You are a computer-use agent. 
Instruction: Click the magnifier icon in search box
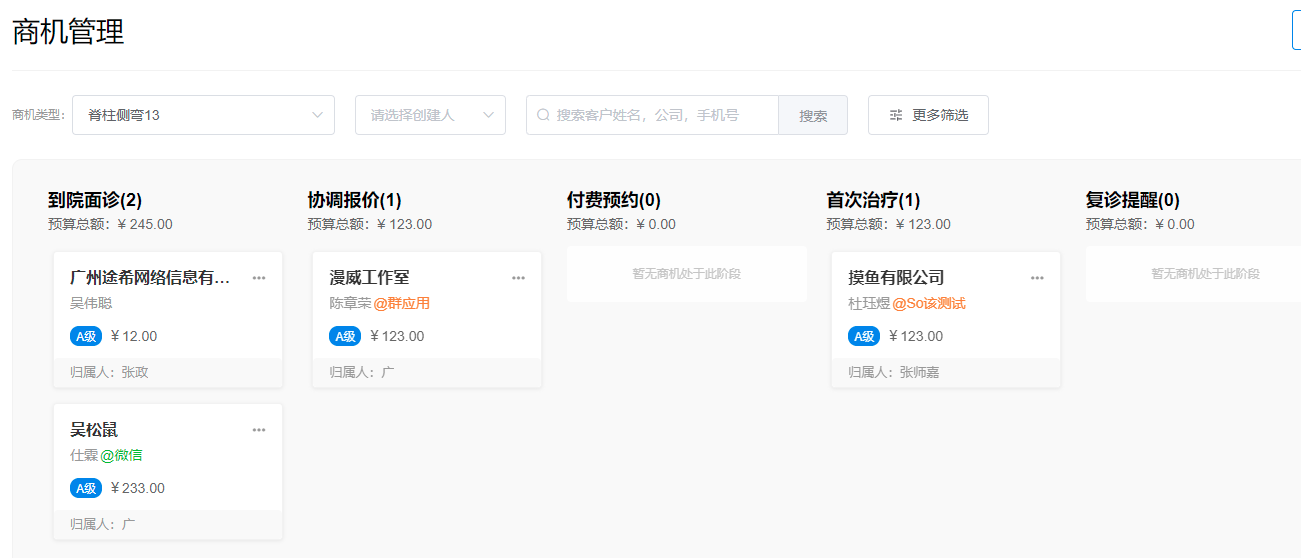point(543,115)
